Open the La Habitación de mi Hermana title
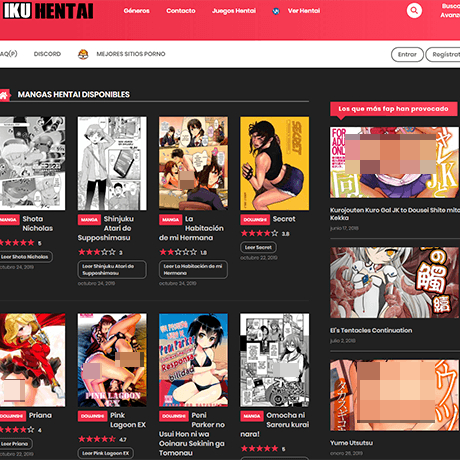This screenshot has height=460, width=460. pos(191,228)
